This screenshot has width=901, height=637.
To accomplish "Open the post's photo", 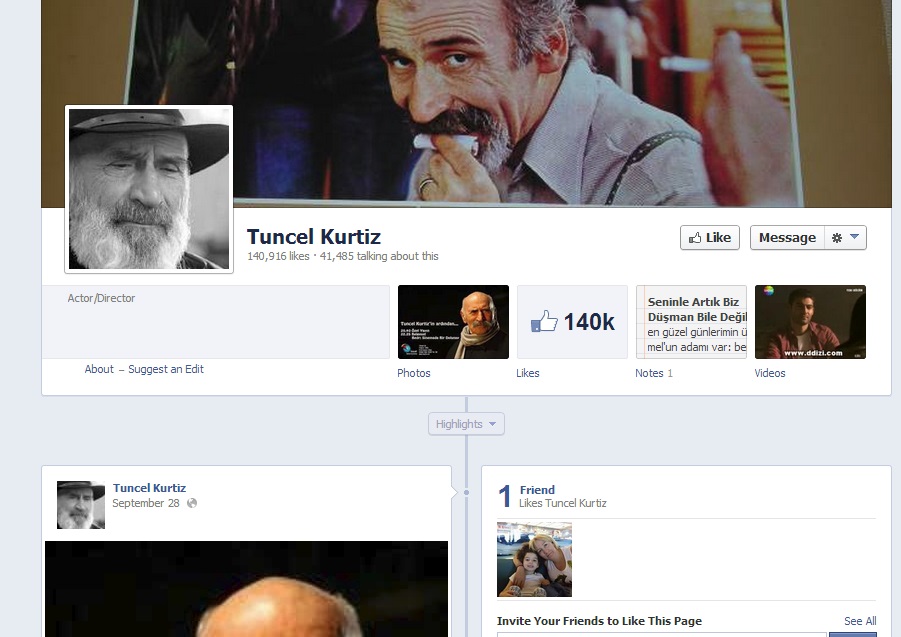I will [247, 589].
